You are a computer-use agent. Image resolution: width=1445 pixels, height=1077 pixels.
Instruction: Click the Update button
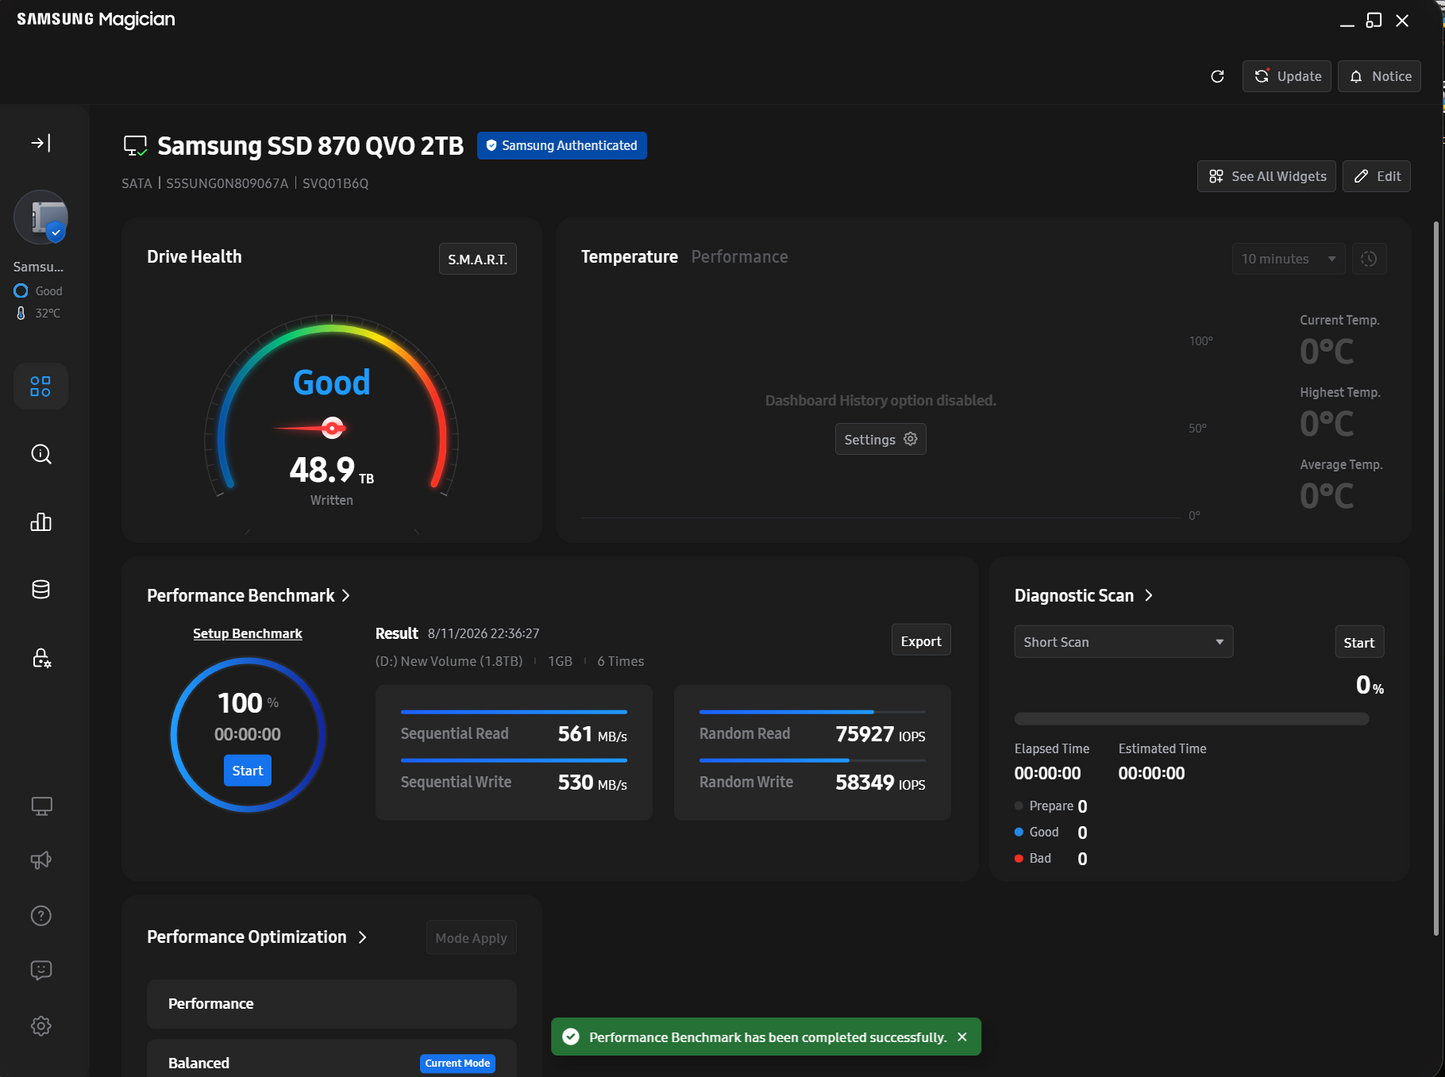click(x=1287, y=76)
